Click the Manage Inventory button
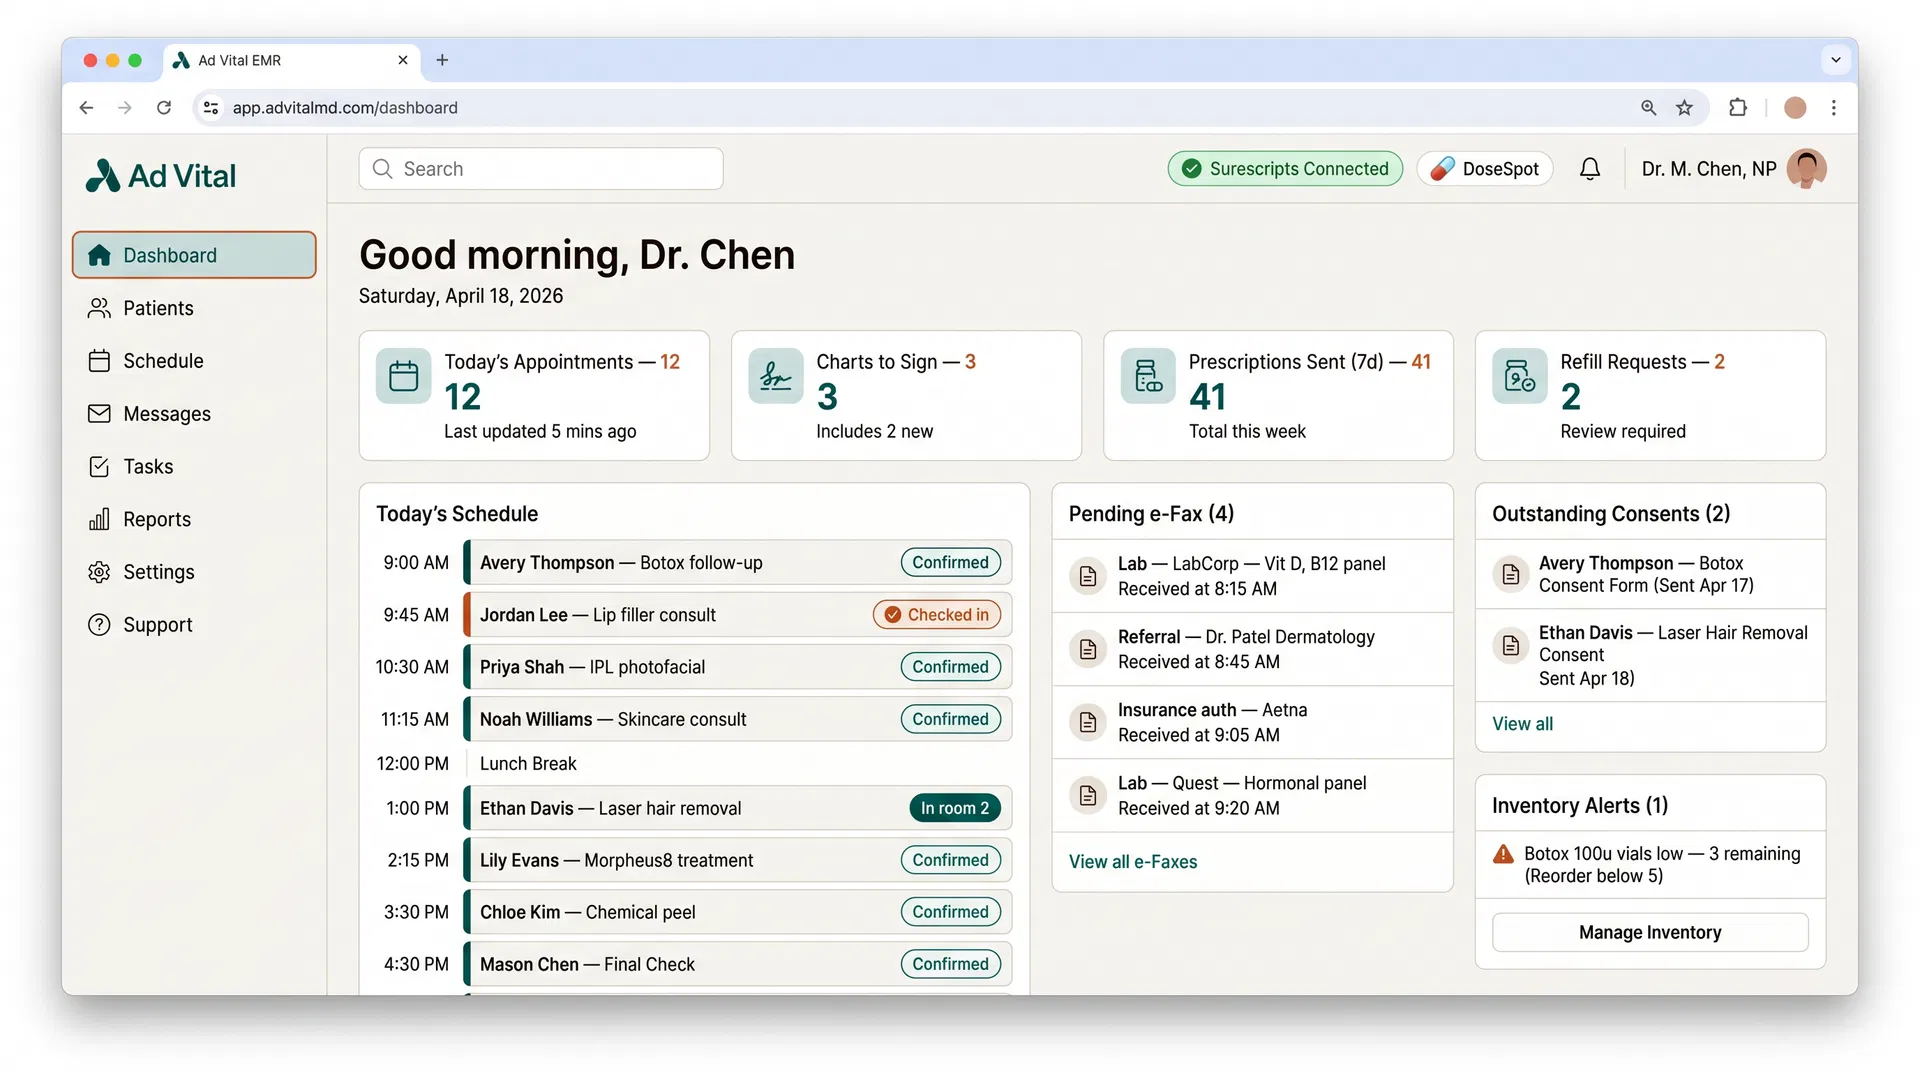Viewport: 1920px width, 1072px height. click(x=1649, y=931)
